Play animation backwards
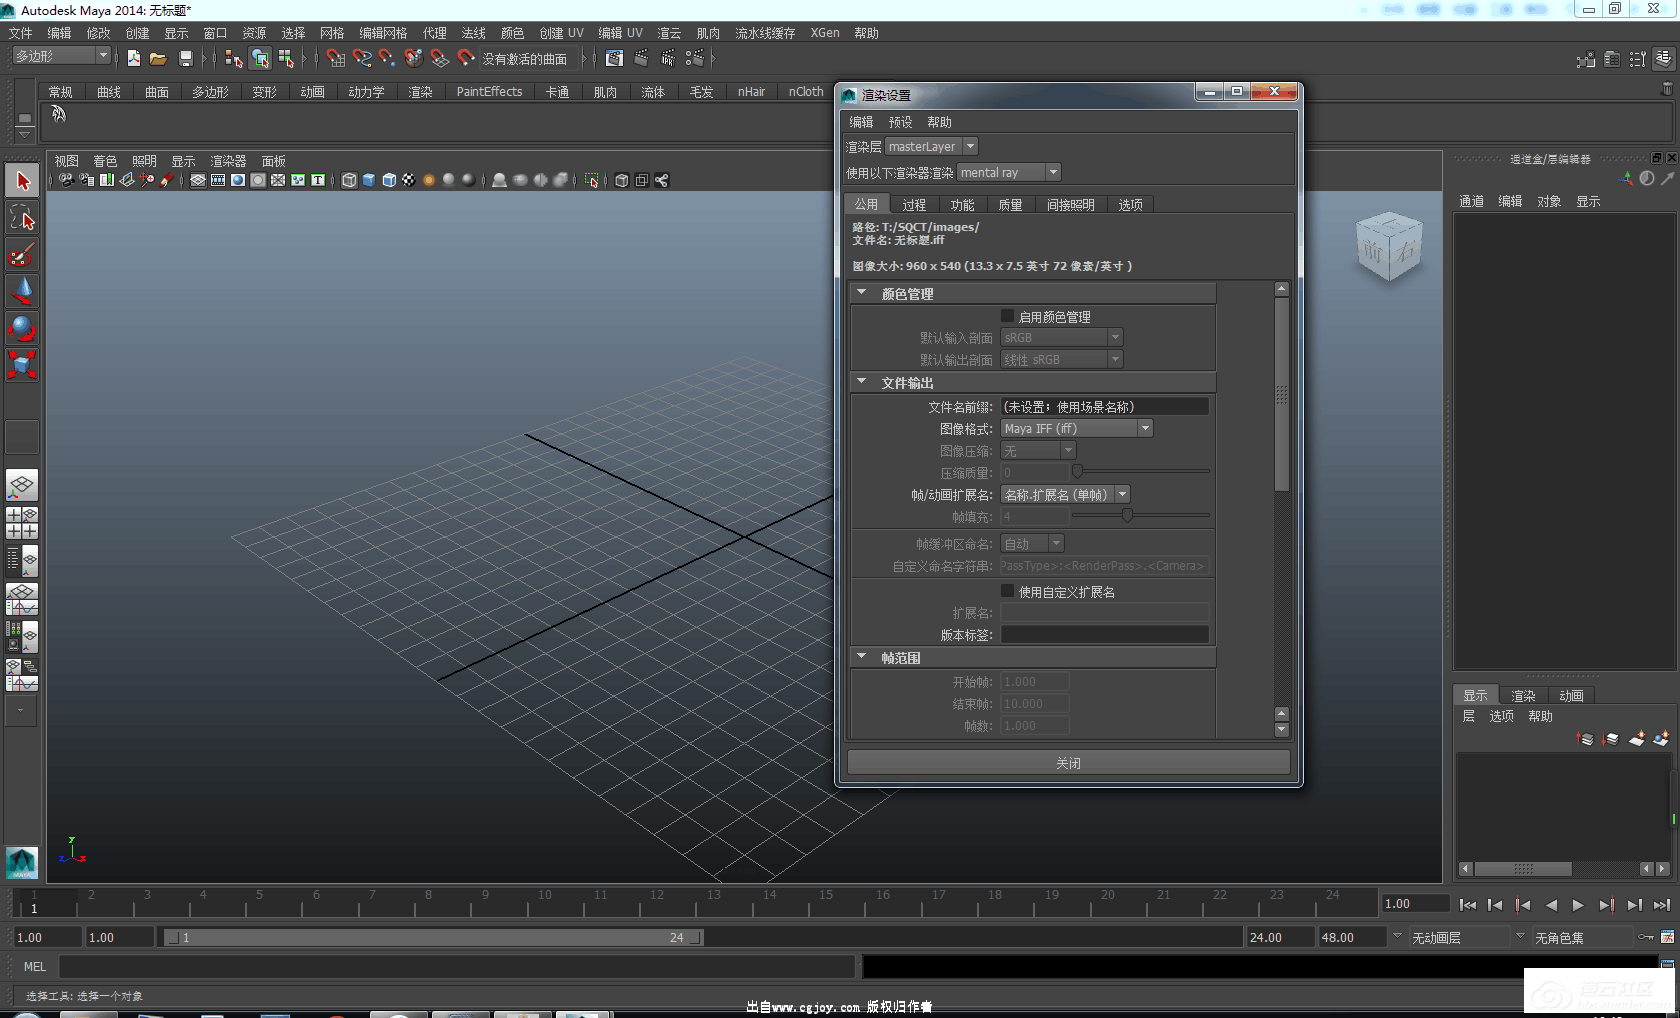Viewport: 1680px width, 1018px height. click(1551, 905)
